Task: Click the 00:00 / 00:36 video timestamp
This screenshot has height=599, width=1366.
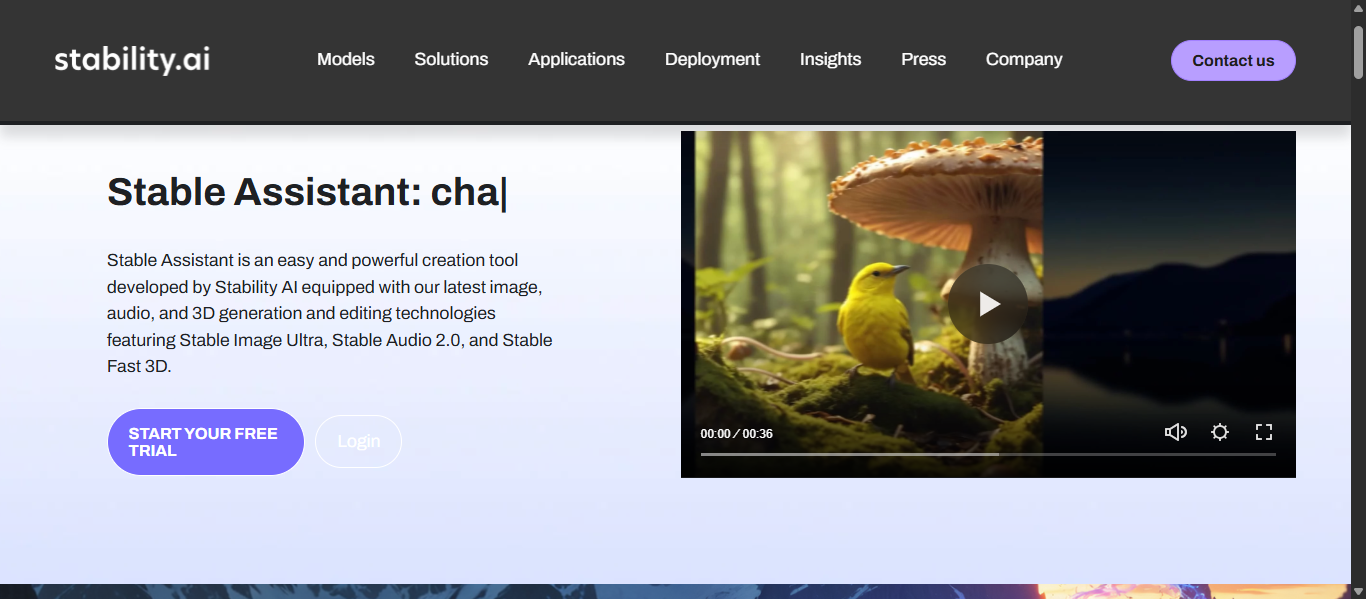Action: [x=736, y=434]
